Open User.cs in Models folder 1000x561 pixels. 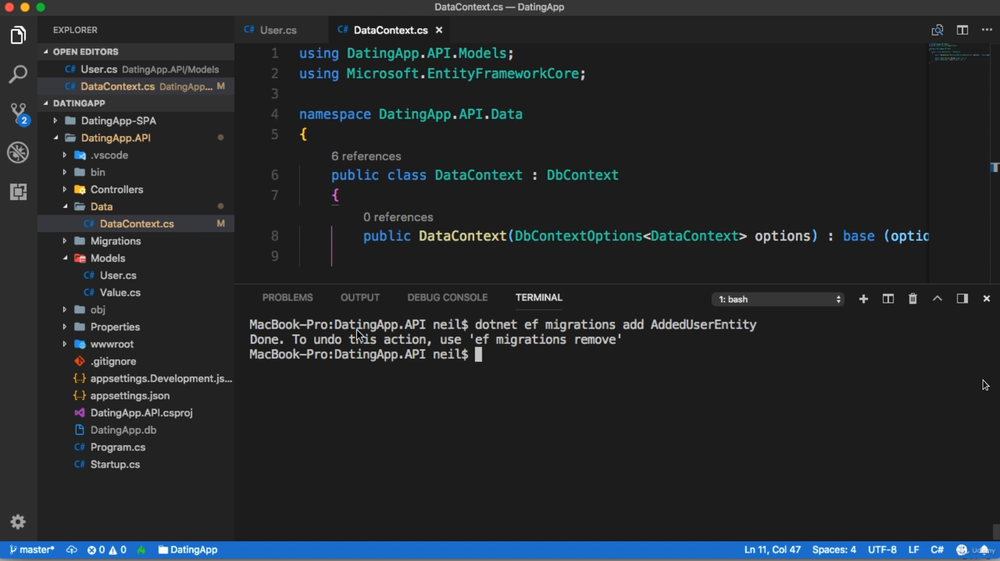136,275
